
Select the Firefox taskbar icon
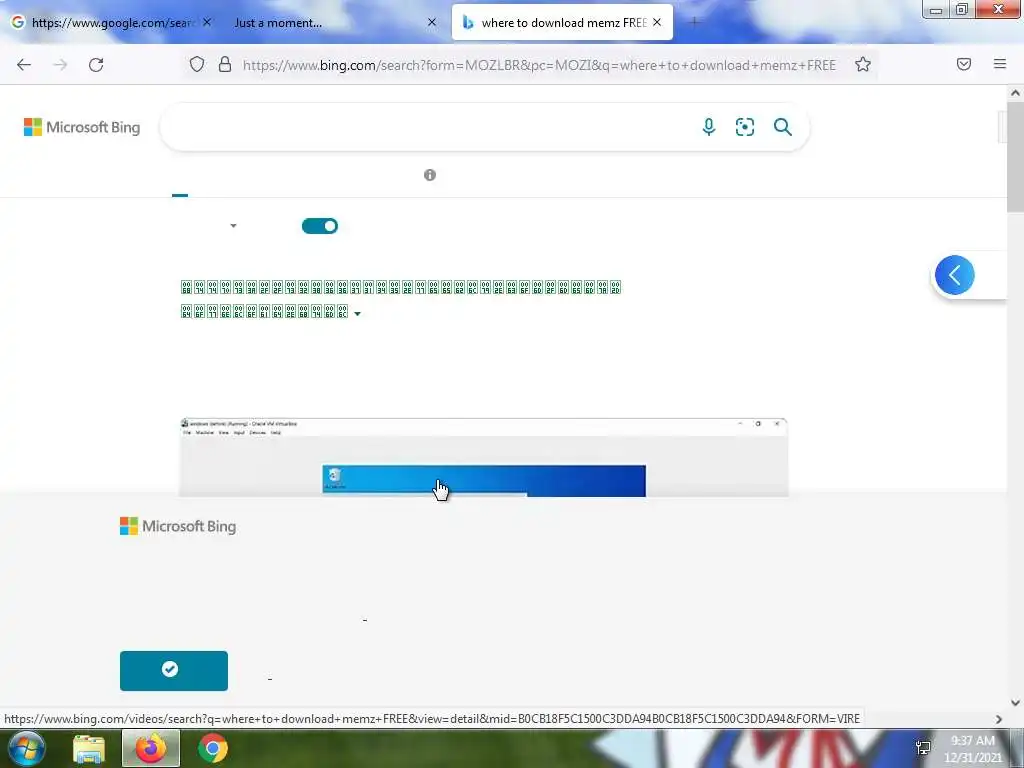[151, 748]
